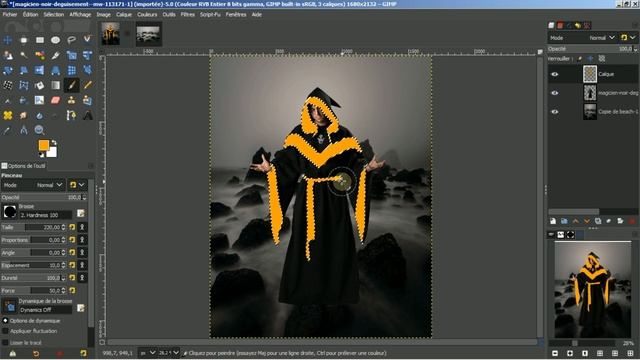The height and width of the screenshot is (360, 640).
Task: Open the Calque menu
Action: pyautogui.click(x=124, y=14)
